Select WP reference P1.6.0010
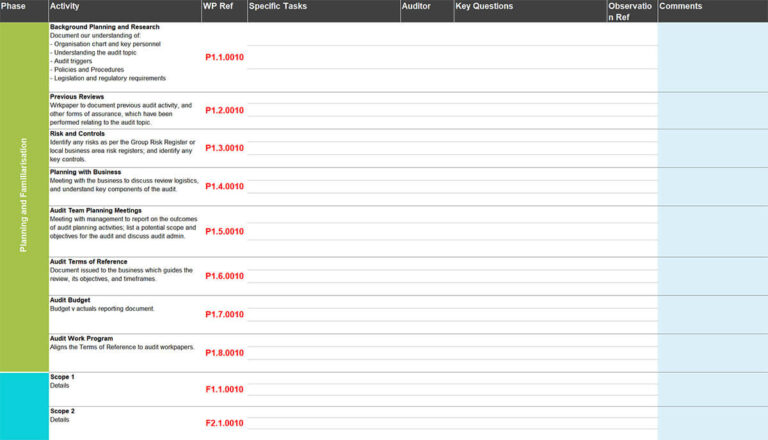 (224, 276)
